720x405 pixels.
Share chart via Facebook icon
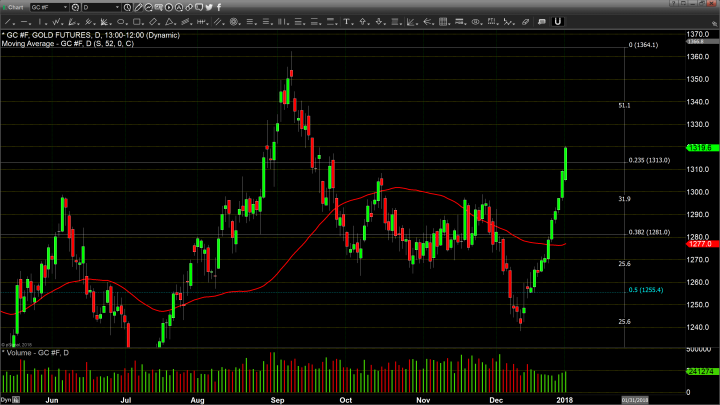click(x=219, y=7)
